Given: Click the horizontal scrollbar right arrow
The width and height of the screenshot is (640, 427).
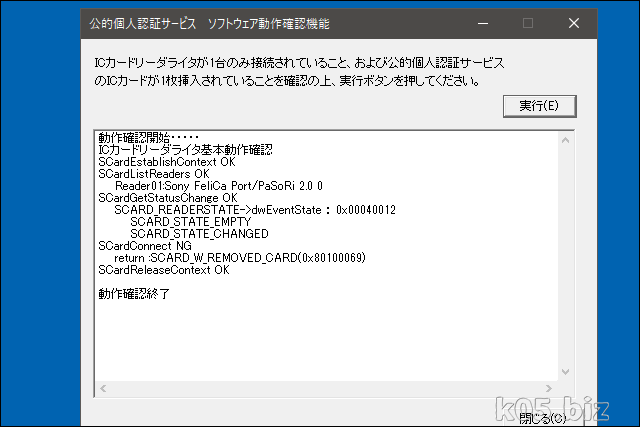Looking at the screenshot, I should [549, 389].
